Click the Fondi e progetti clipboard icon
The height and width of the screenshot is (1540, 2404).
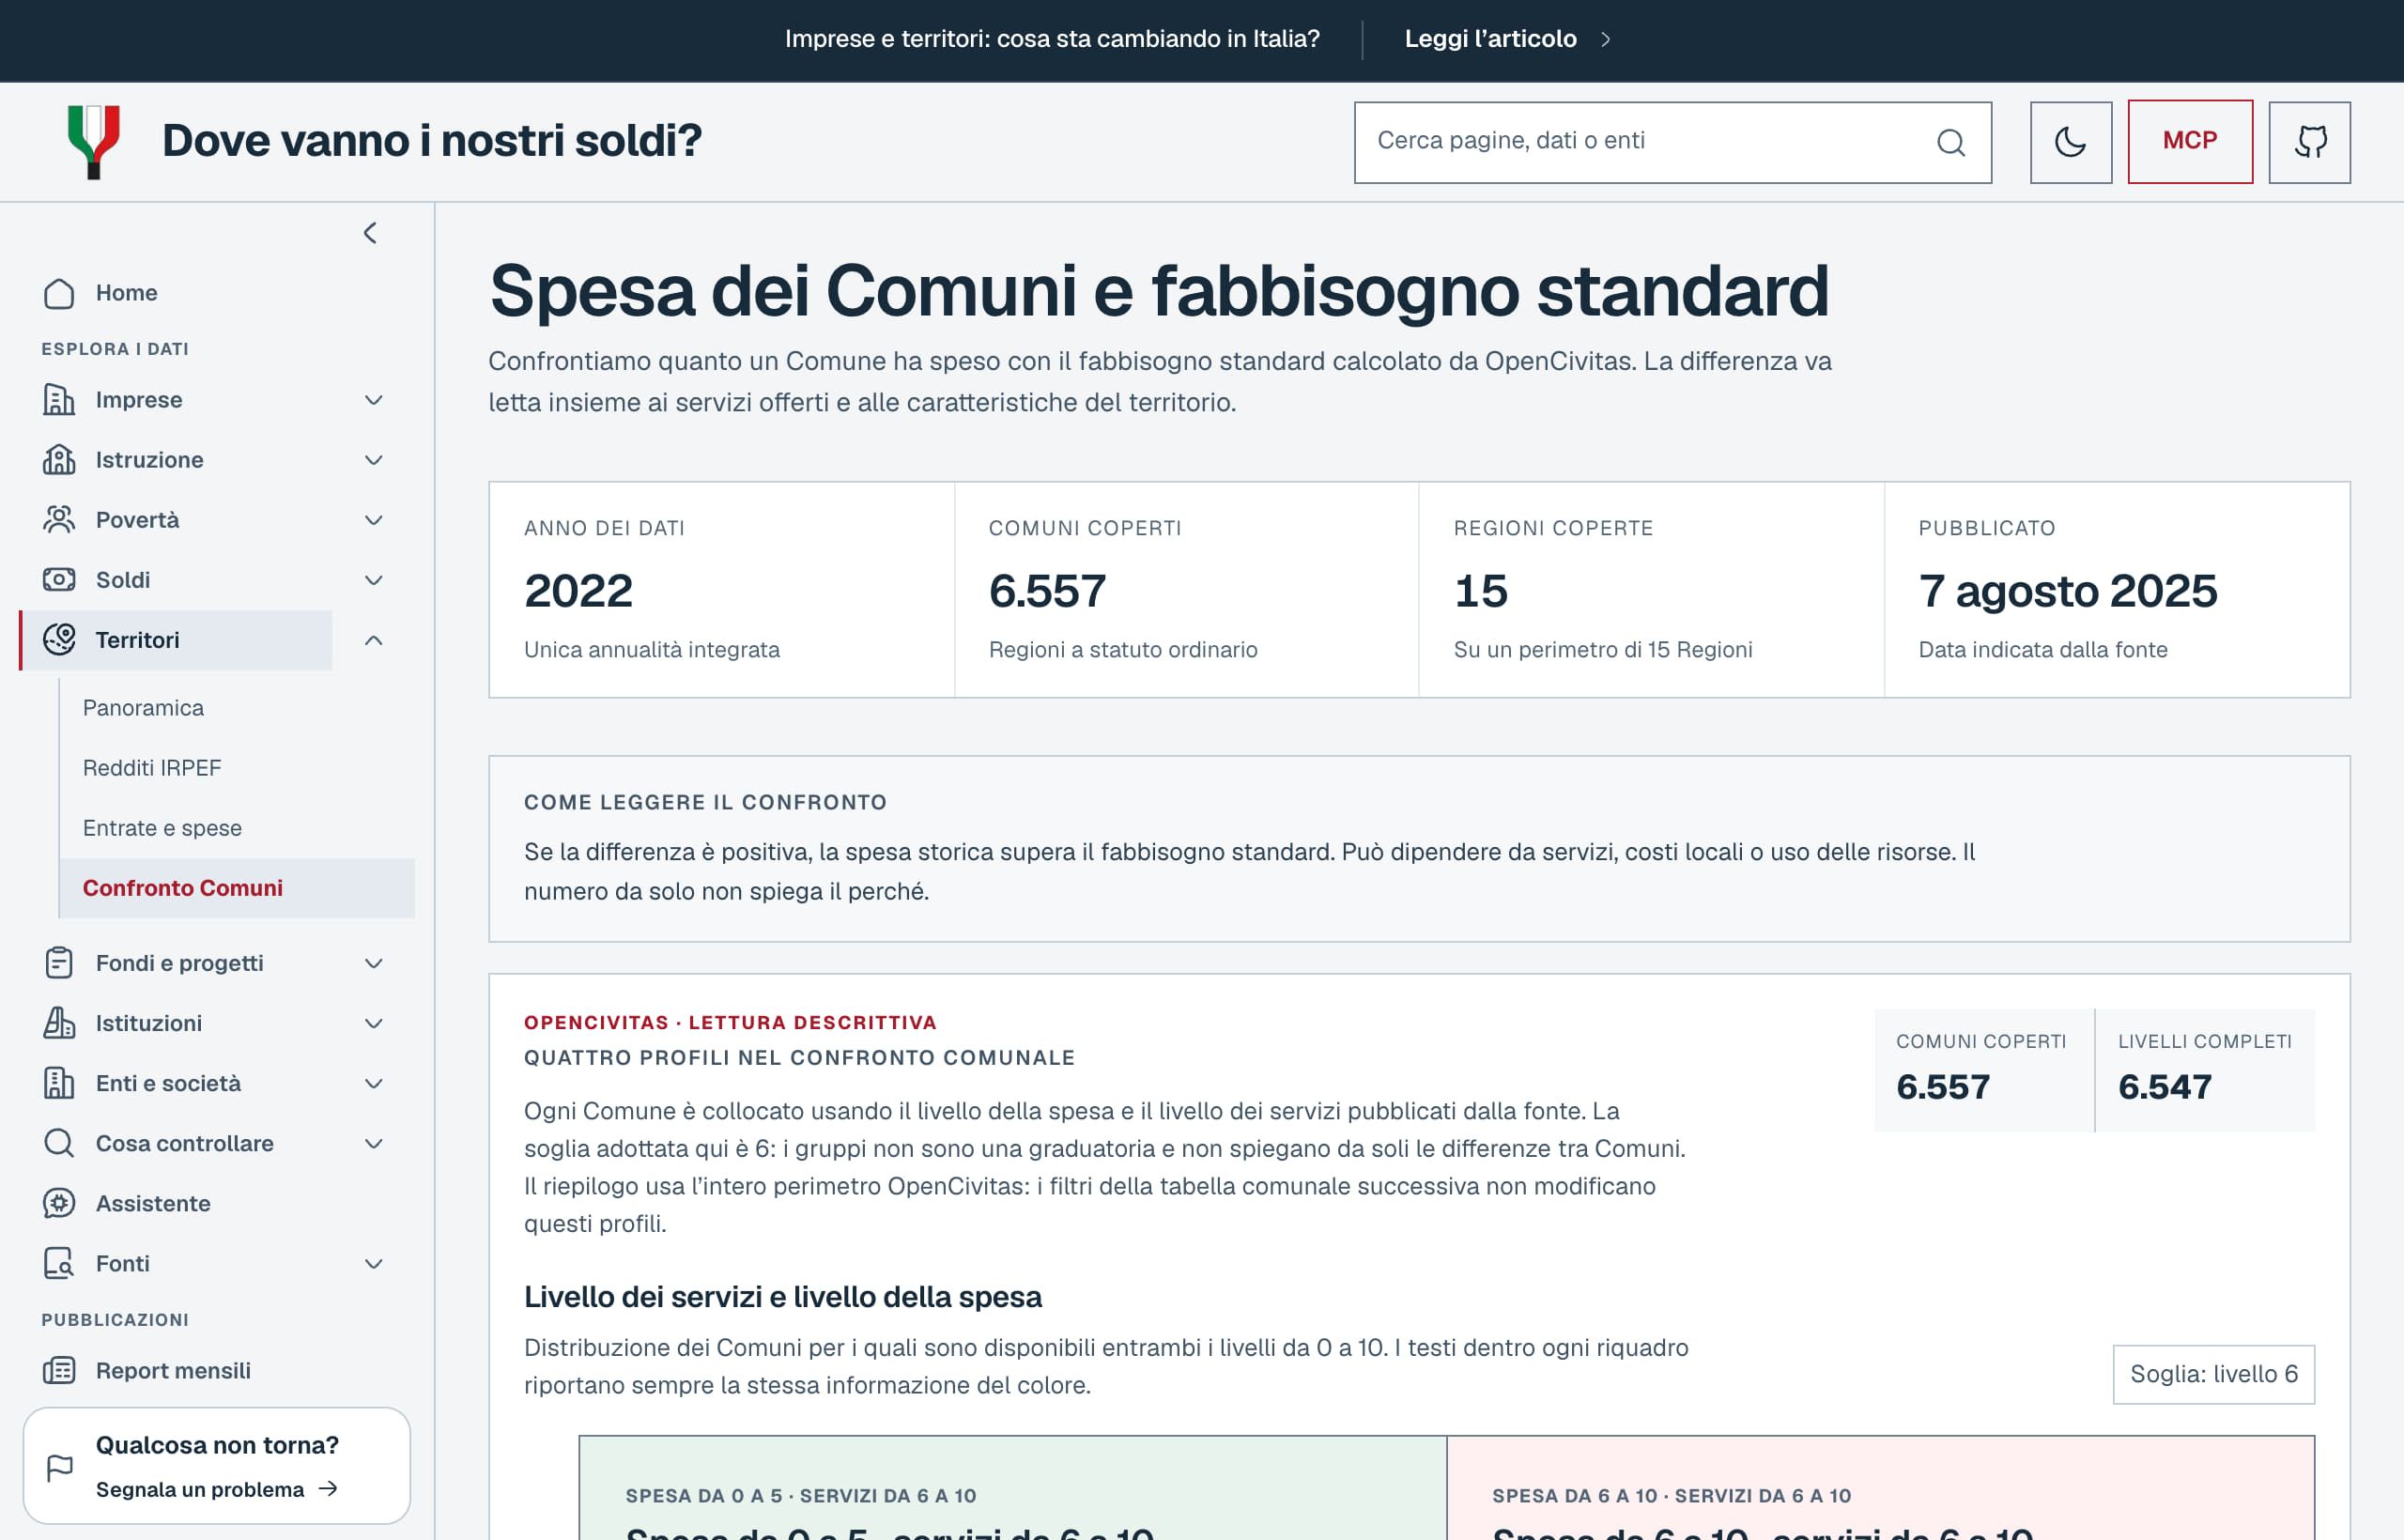click(x=59, y=963)
